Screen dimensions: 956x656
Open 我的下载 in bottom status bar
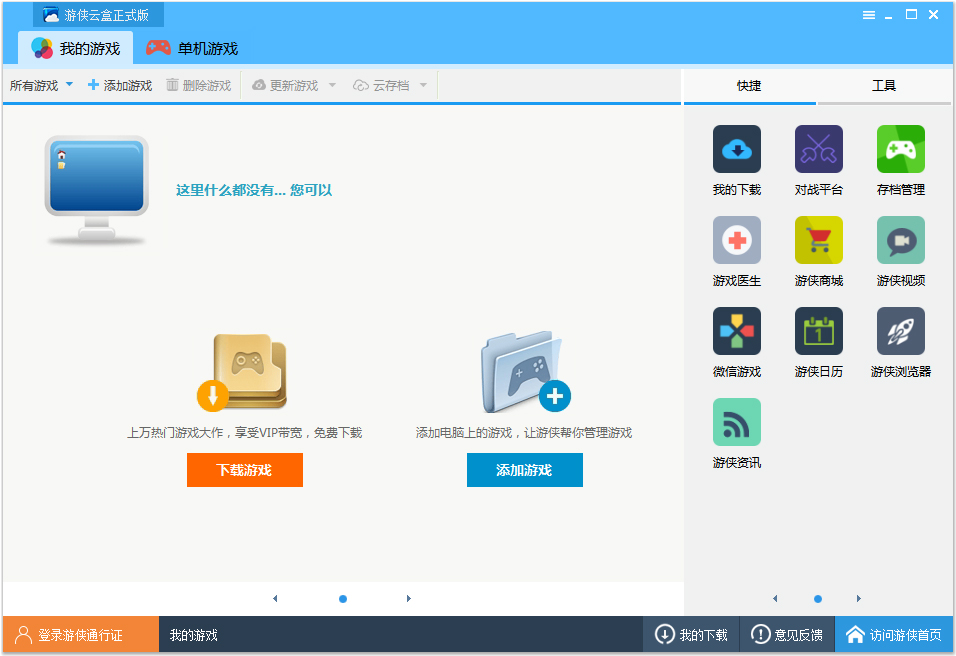691,635
